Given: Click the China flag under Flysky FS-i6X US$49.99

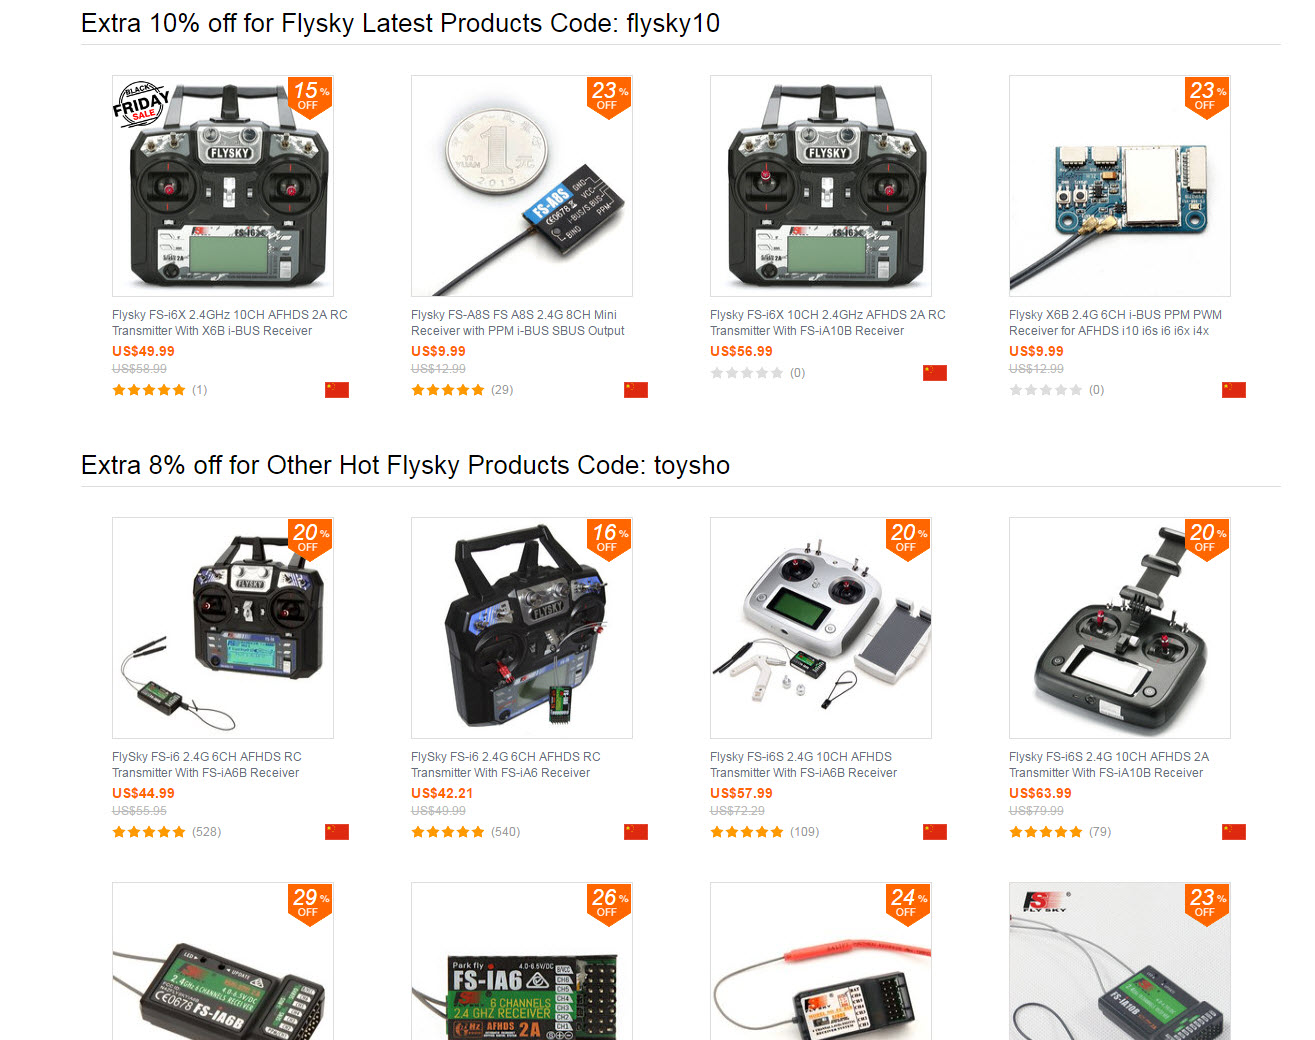Looking at the screenshot, I should coord(337,390).
